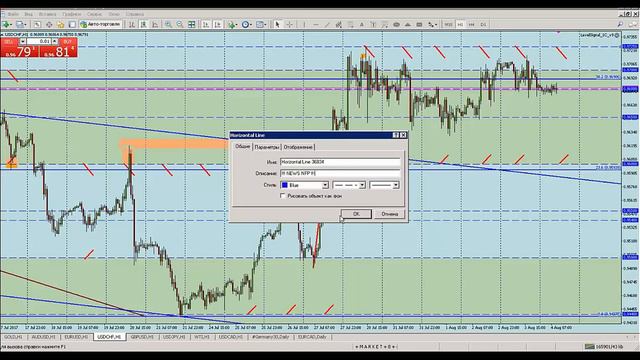Toggle Auto Scroll chart icon
The height and width of the screenshot is (360, 640).
coord(206,24)
